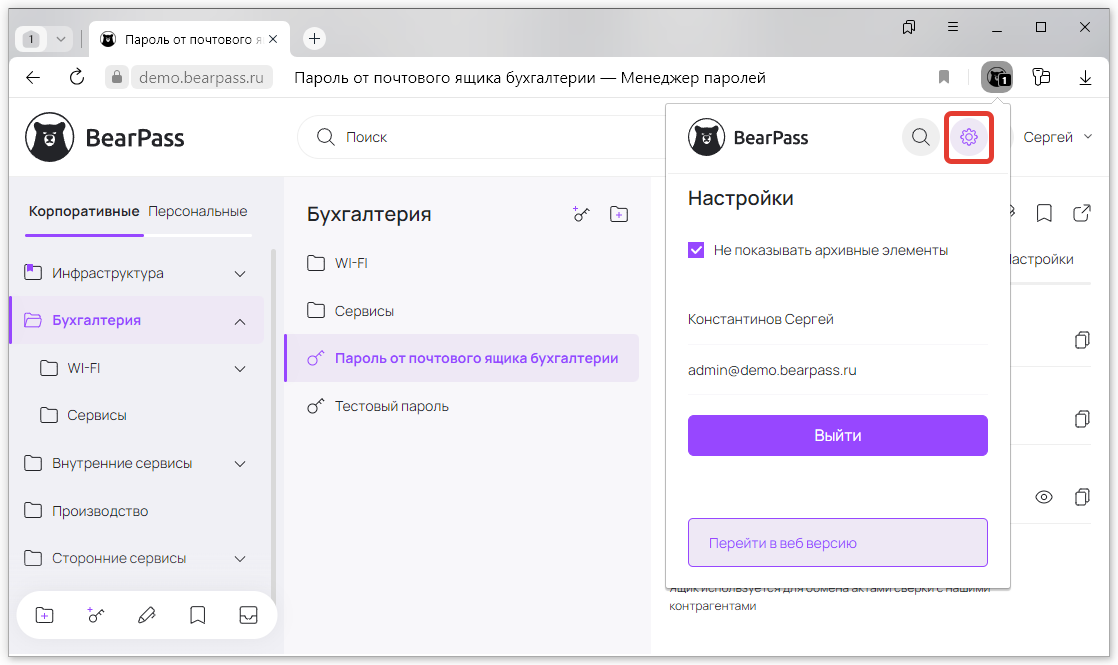Click the BearPass extension icon in browser toolbar
The height and width of the screenshot is (665, 1118).
tap(997, 77)
